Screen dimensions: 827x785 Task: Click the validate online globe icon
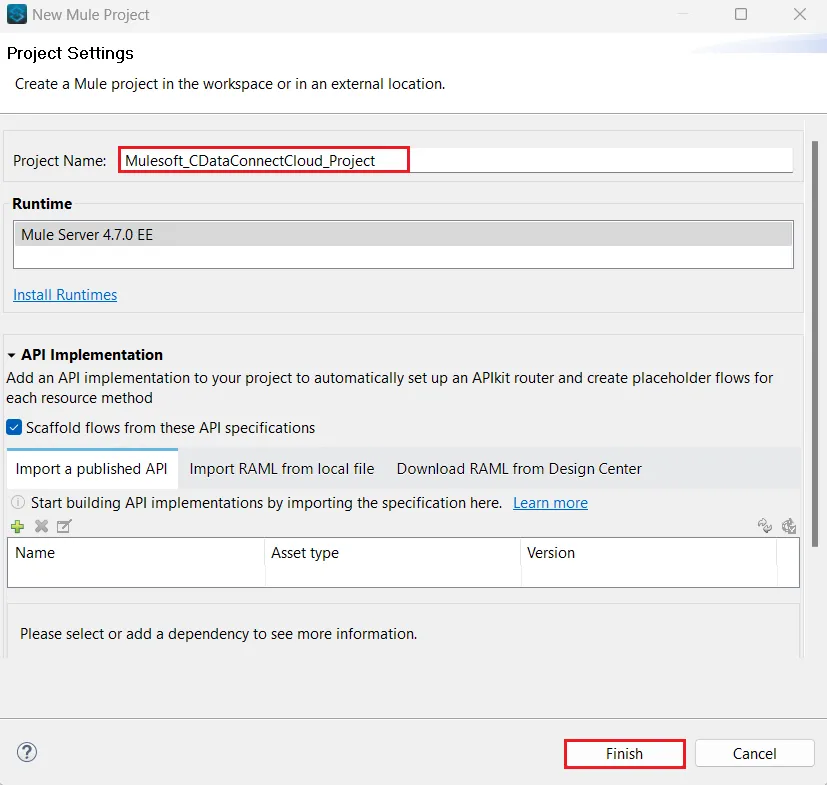(789, 525)
